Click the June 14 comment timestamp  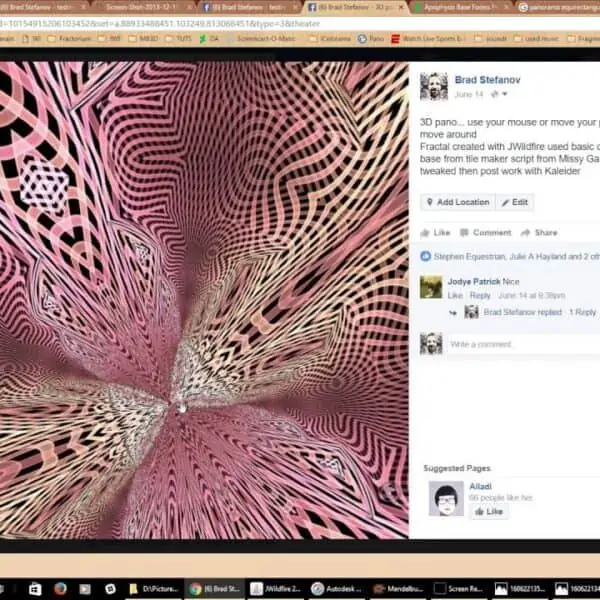(532, 295)
